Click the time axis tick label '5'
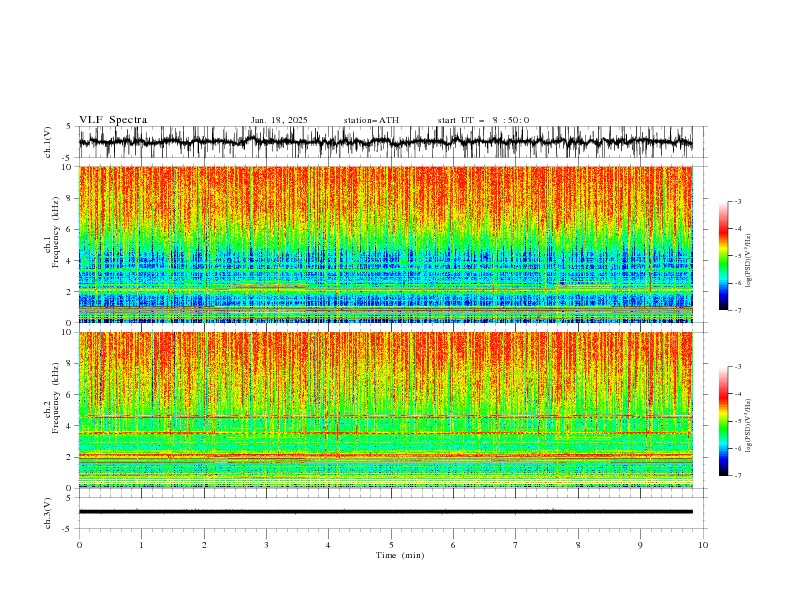This screenshot has height=612, width=792. pos(391,545)
